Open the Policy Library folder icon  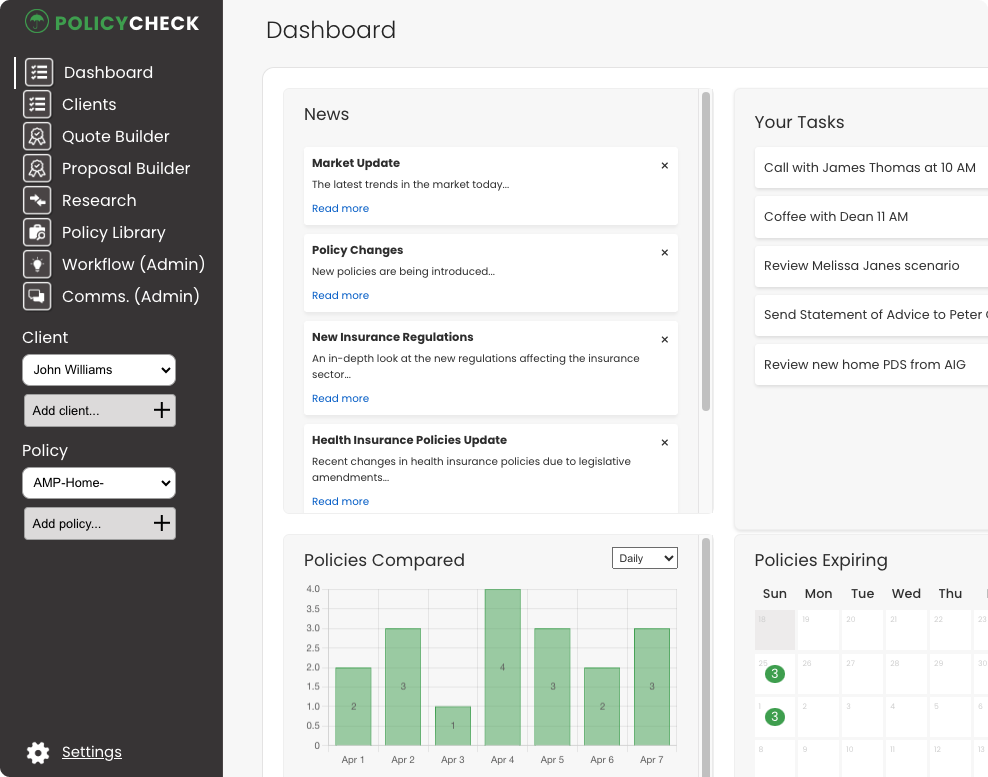click(x=37, y=232)
